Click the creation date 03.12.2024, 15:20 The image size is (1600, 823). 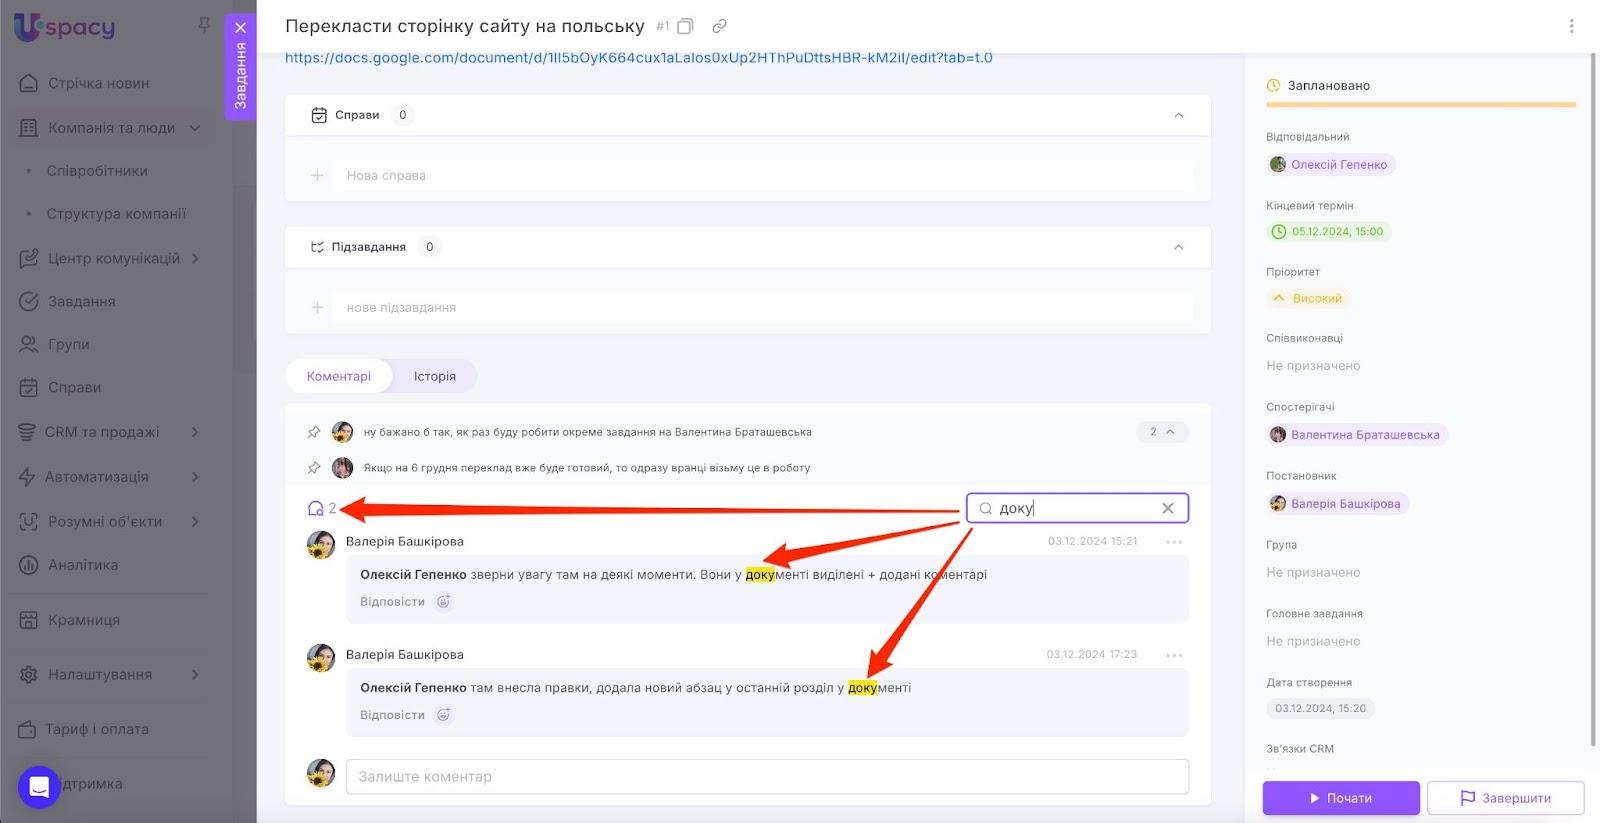click(x=1320, y=709)
